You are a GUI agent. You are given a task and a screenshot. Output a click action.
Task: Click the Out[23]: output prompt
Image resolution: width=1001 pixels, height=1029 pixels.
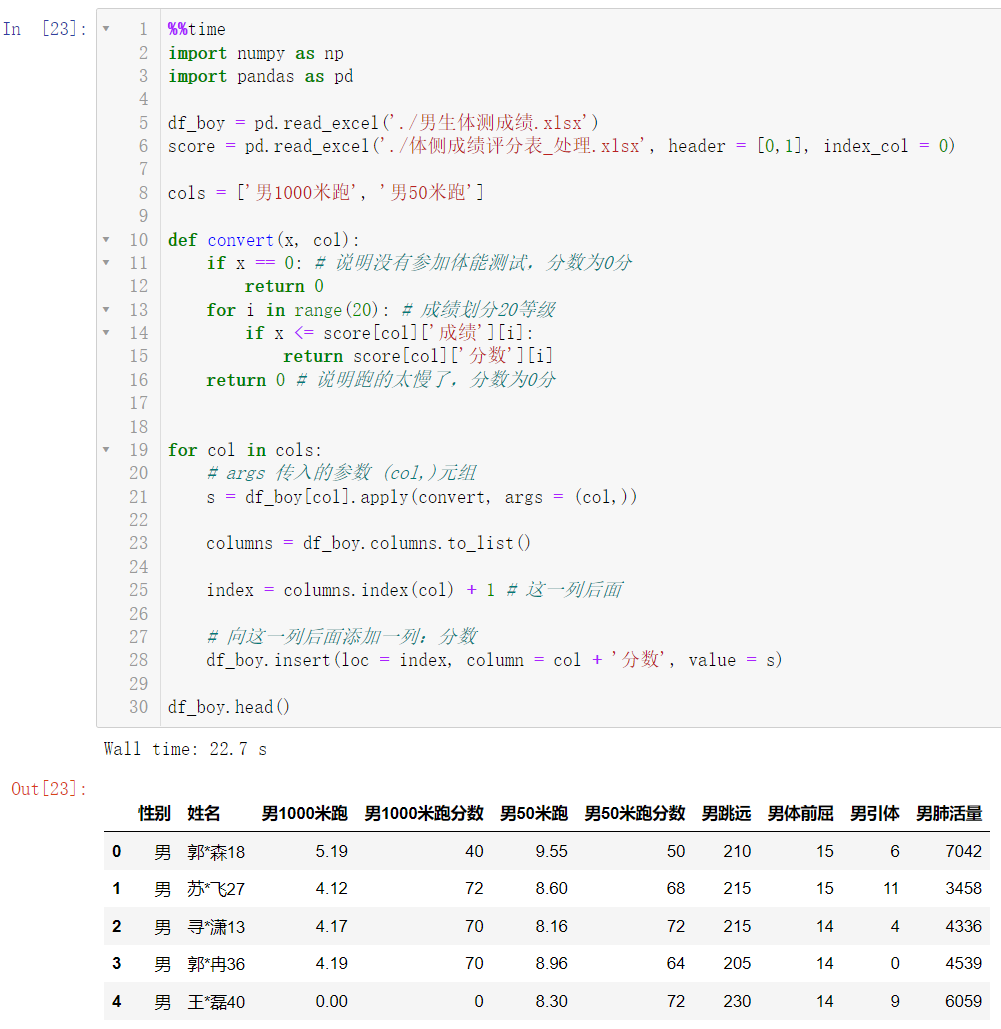[49, 789]
